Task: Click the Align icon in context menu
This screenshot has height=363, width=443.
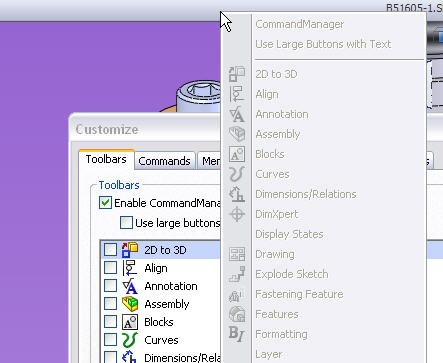Action: click(x=237, y=94)
